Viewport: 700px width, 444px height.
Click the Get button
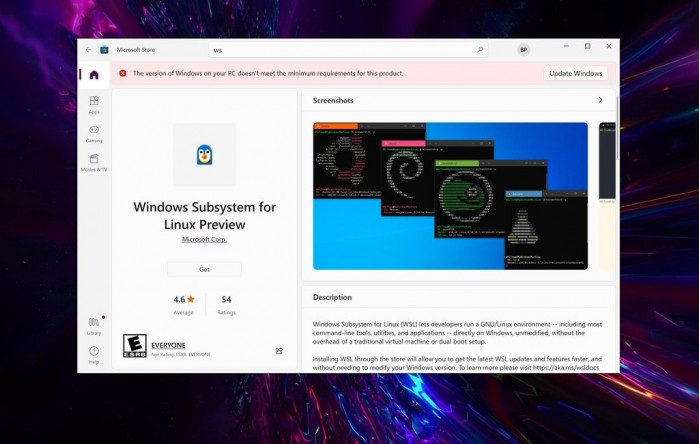204,269
